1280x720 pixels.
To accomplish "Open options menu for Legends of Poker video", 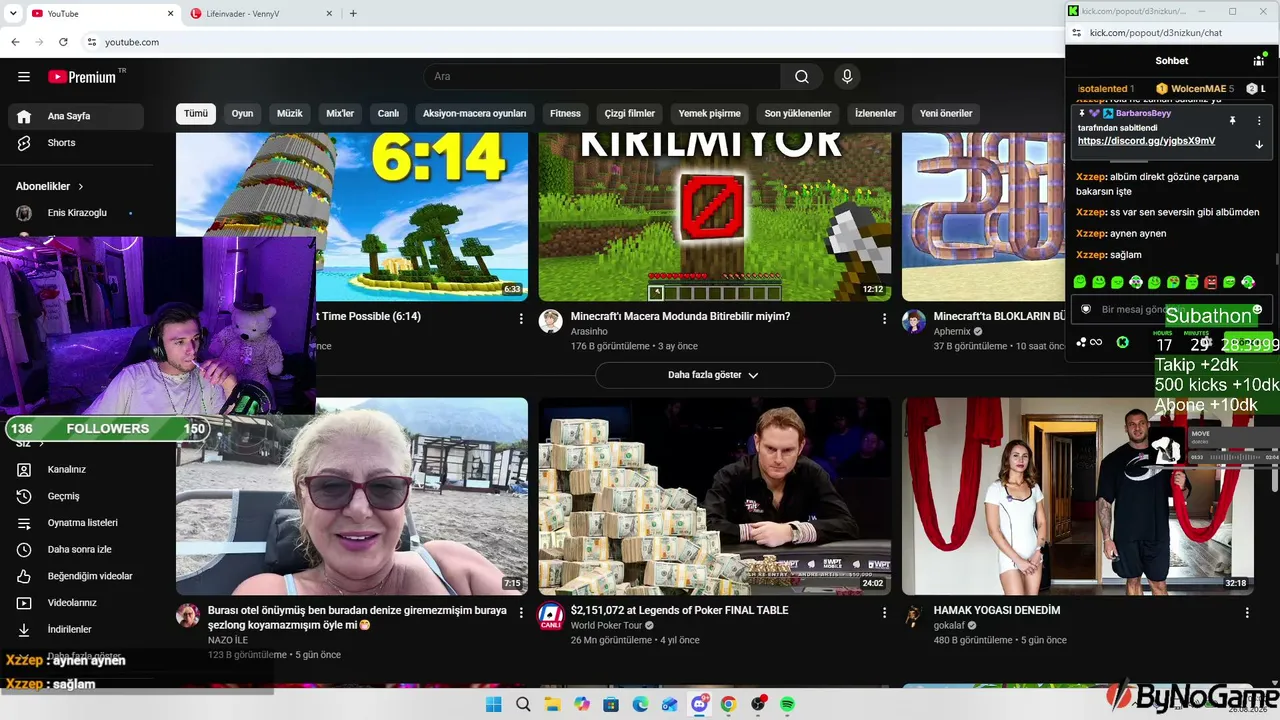I will pyautogui.click(x=884, y=612).
